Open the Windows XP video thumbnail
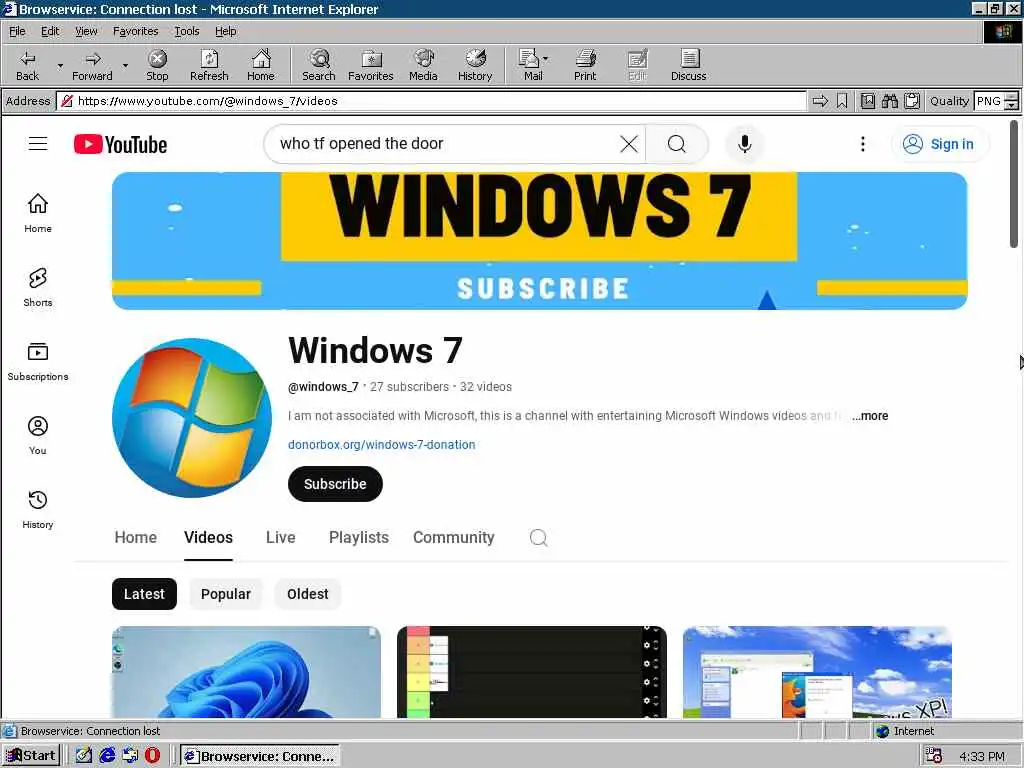This screenshot has height=768, width=1024. click(817, 672)
